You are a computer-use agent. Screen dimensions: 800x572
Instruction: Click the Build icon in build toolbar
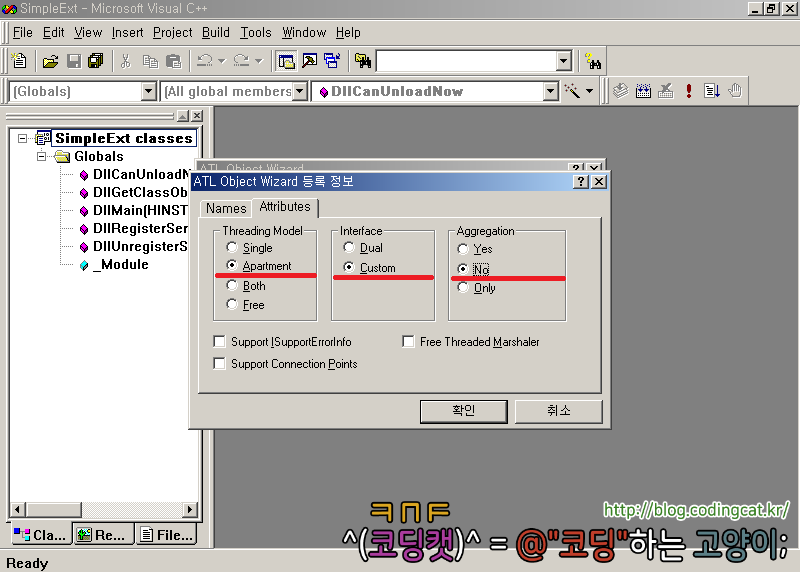(643, 91)
